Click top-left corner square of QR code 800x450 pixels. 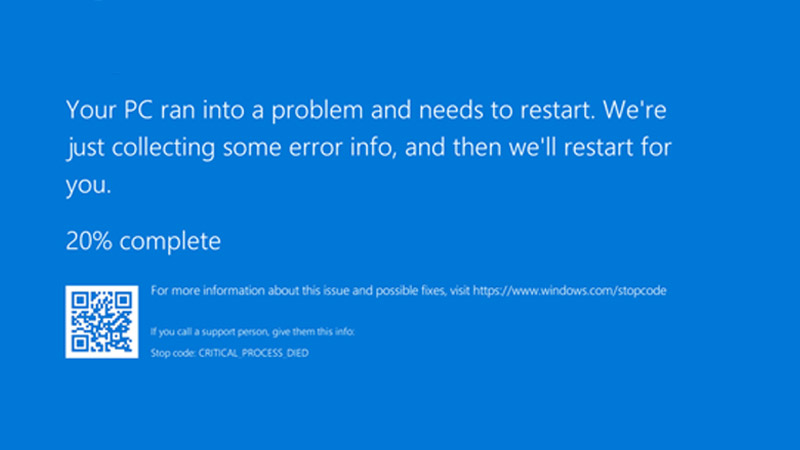tap(77, 298)
